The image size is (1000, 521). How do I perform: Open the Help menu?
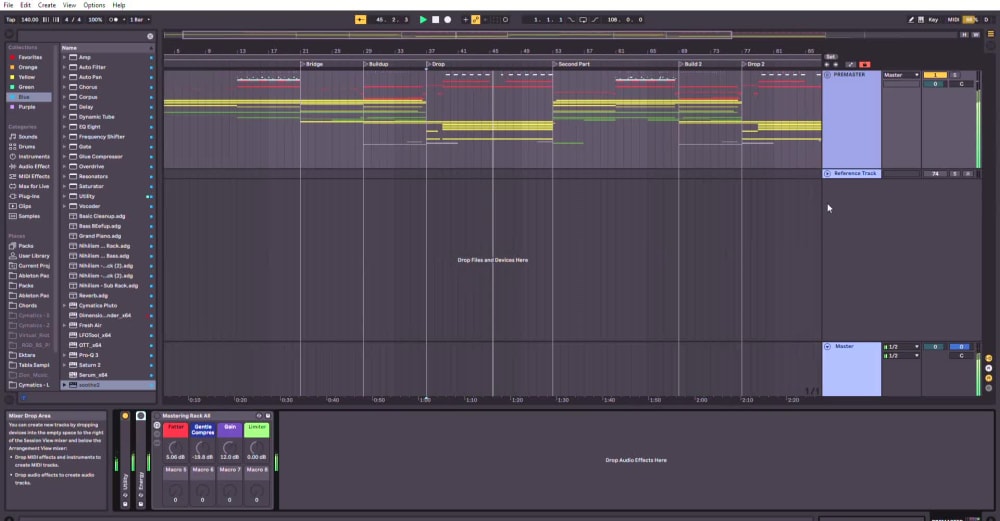119,5
